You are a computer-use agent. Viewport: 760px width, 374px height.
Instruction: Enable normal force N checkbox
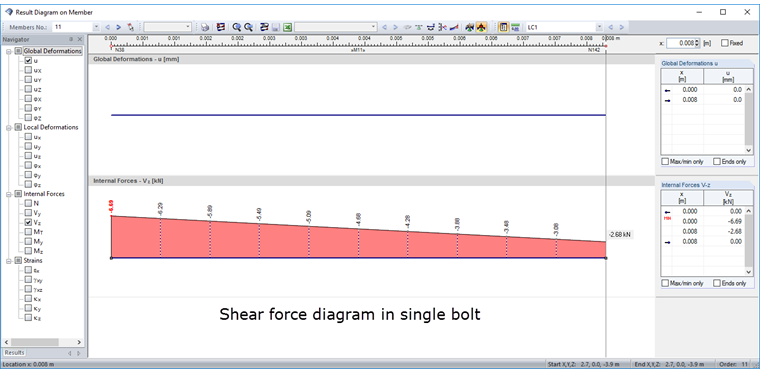(28, 203)
